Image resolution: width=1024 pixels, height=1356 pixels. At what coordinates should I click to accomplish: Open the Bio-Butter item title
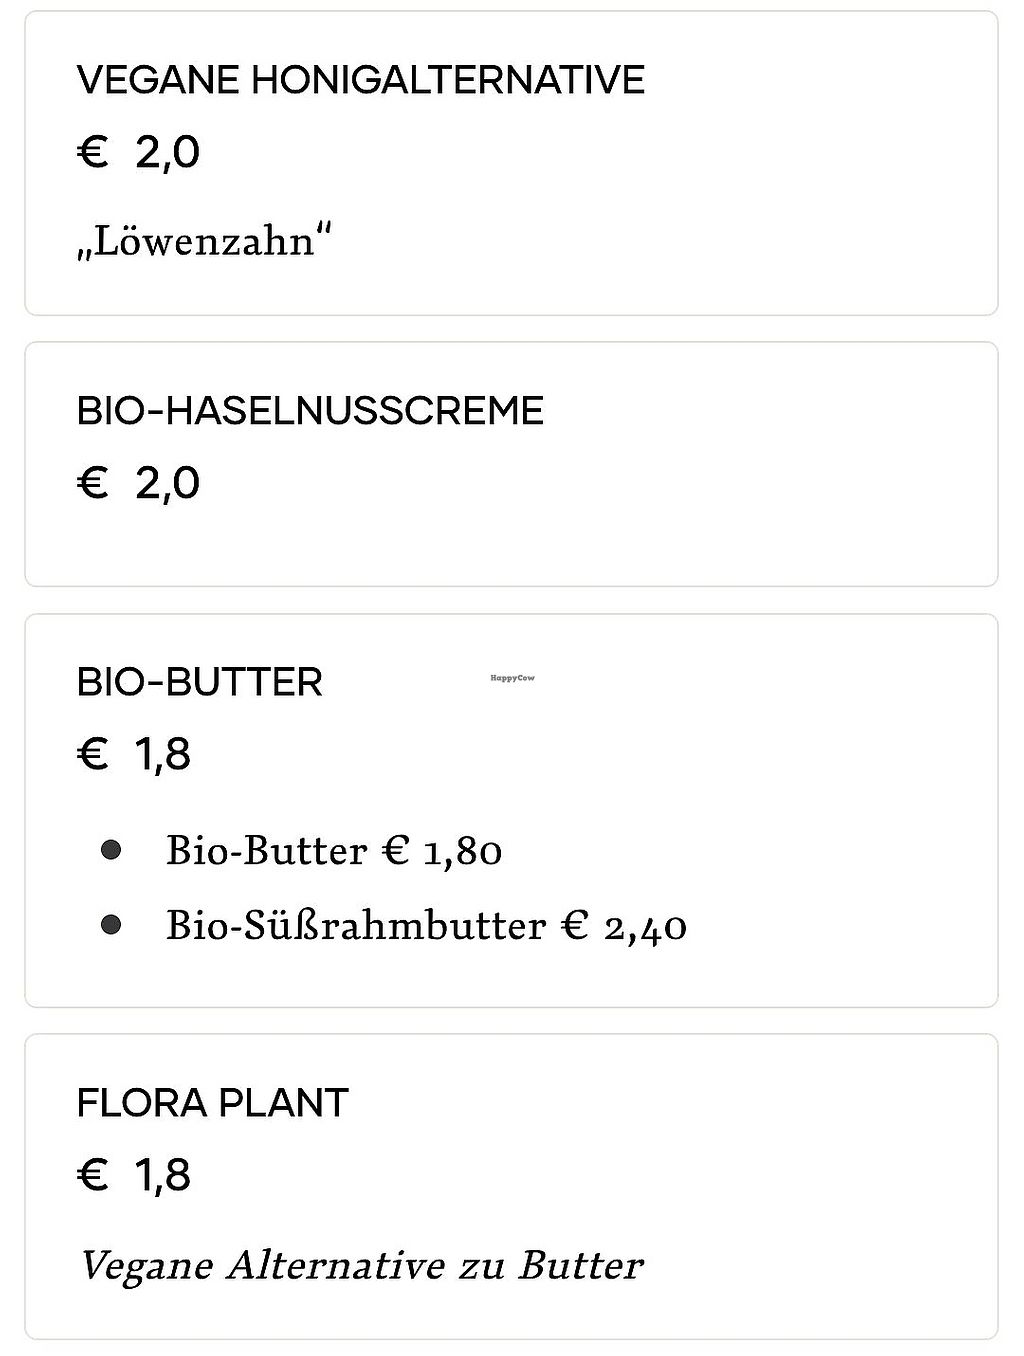(199, 683)
